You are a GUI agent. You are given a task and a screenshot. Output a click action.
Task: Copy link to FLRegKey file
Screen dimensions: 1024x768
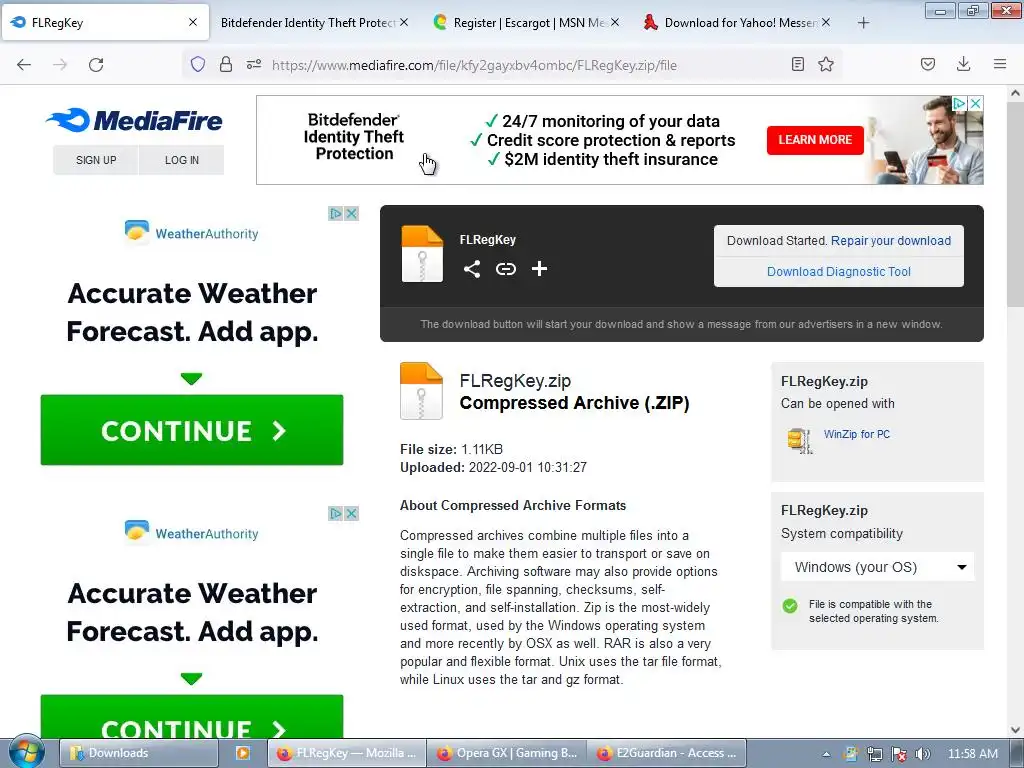tap(505, 269)
